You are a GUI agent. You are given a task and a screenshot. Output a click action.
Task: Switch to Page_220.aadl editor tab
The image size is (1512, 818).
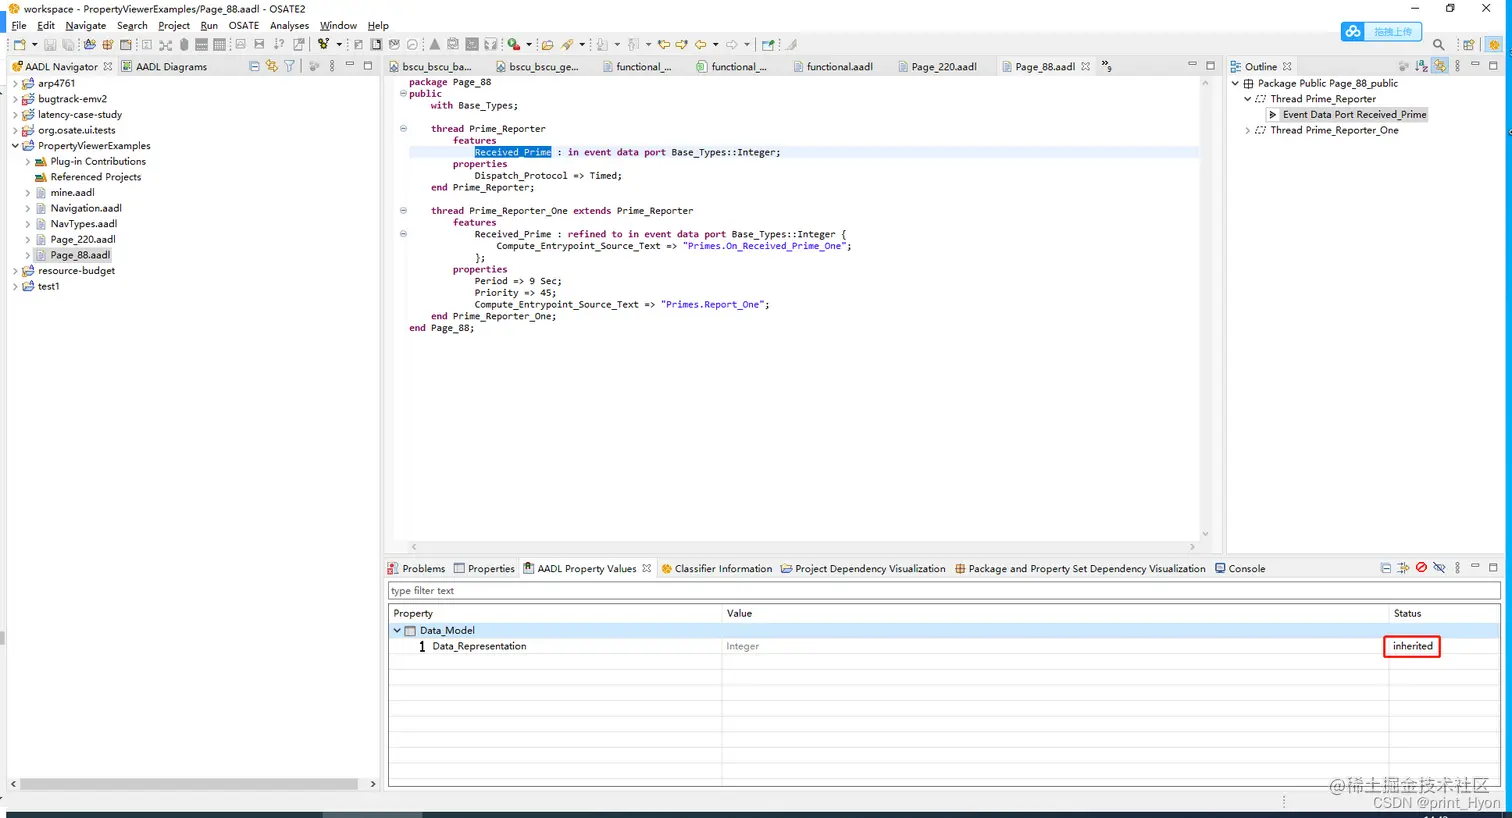tap(937, 67)
